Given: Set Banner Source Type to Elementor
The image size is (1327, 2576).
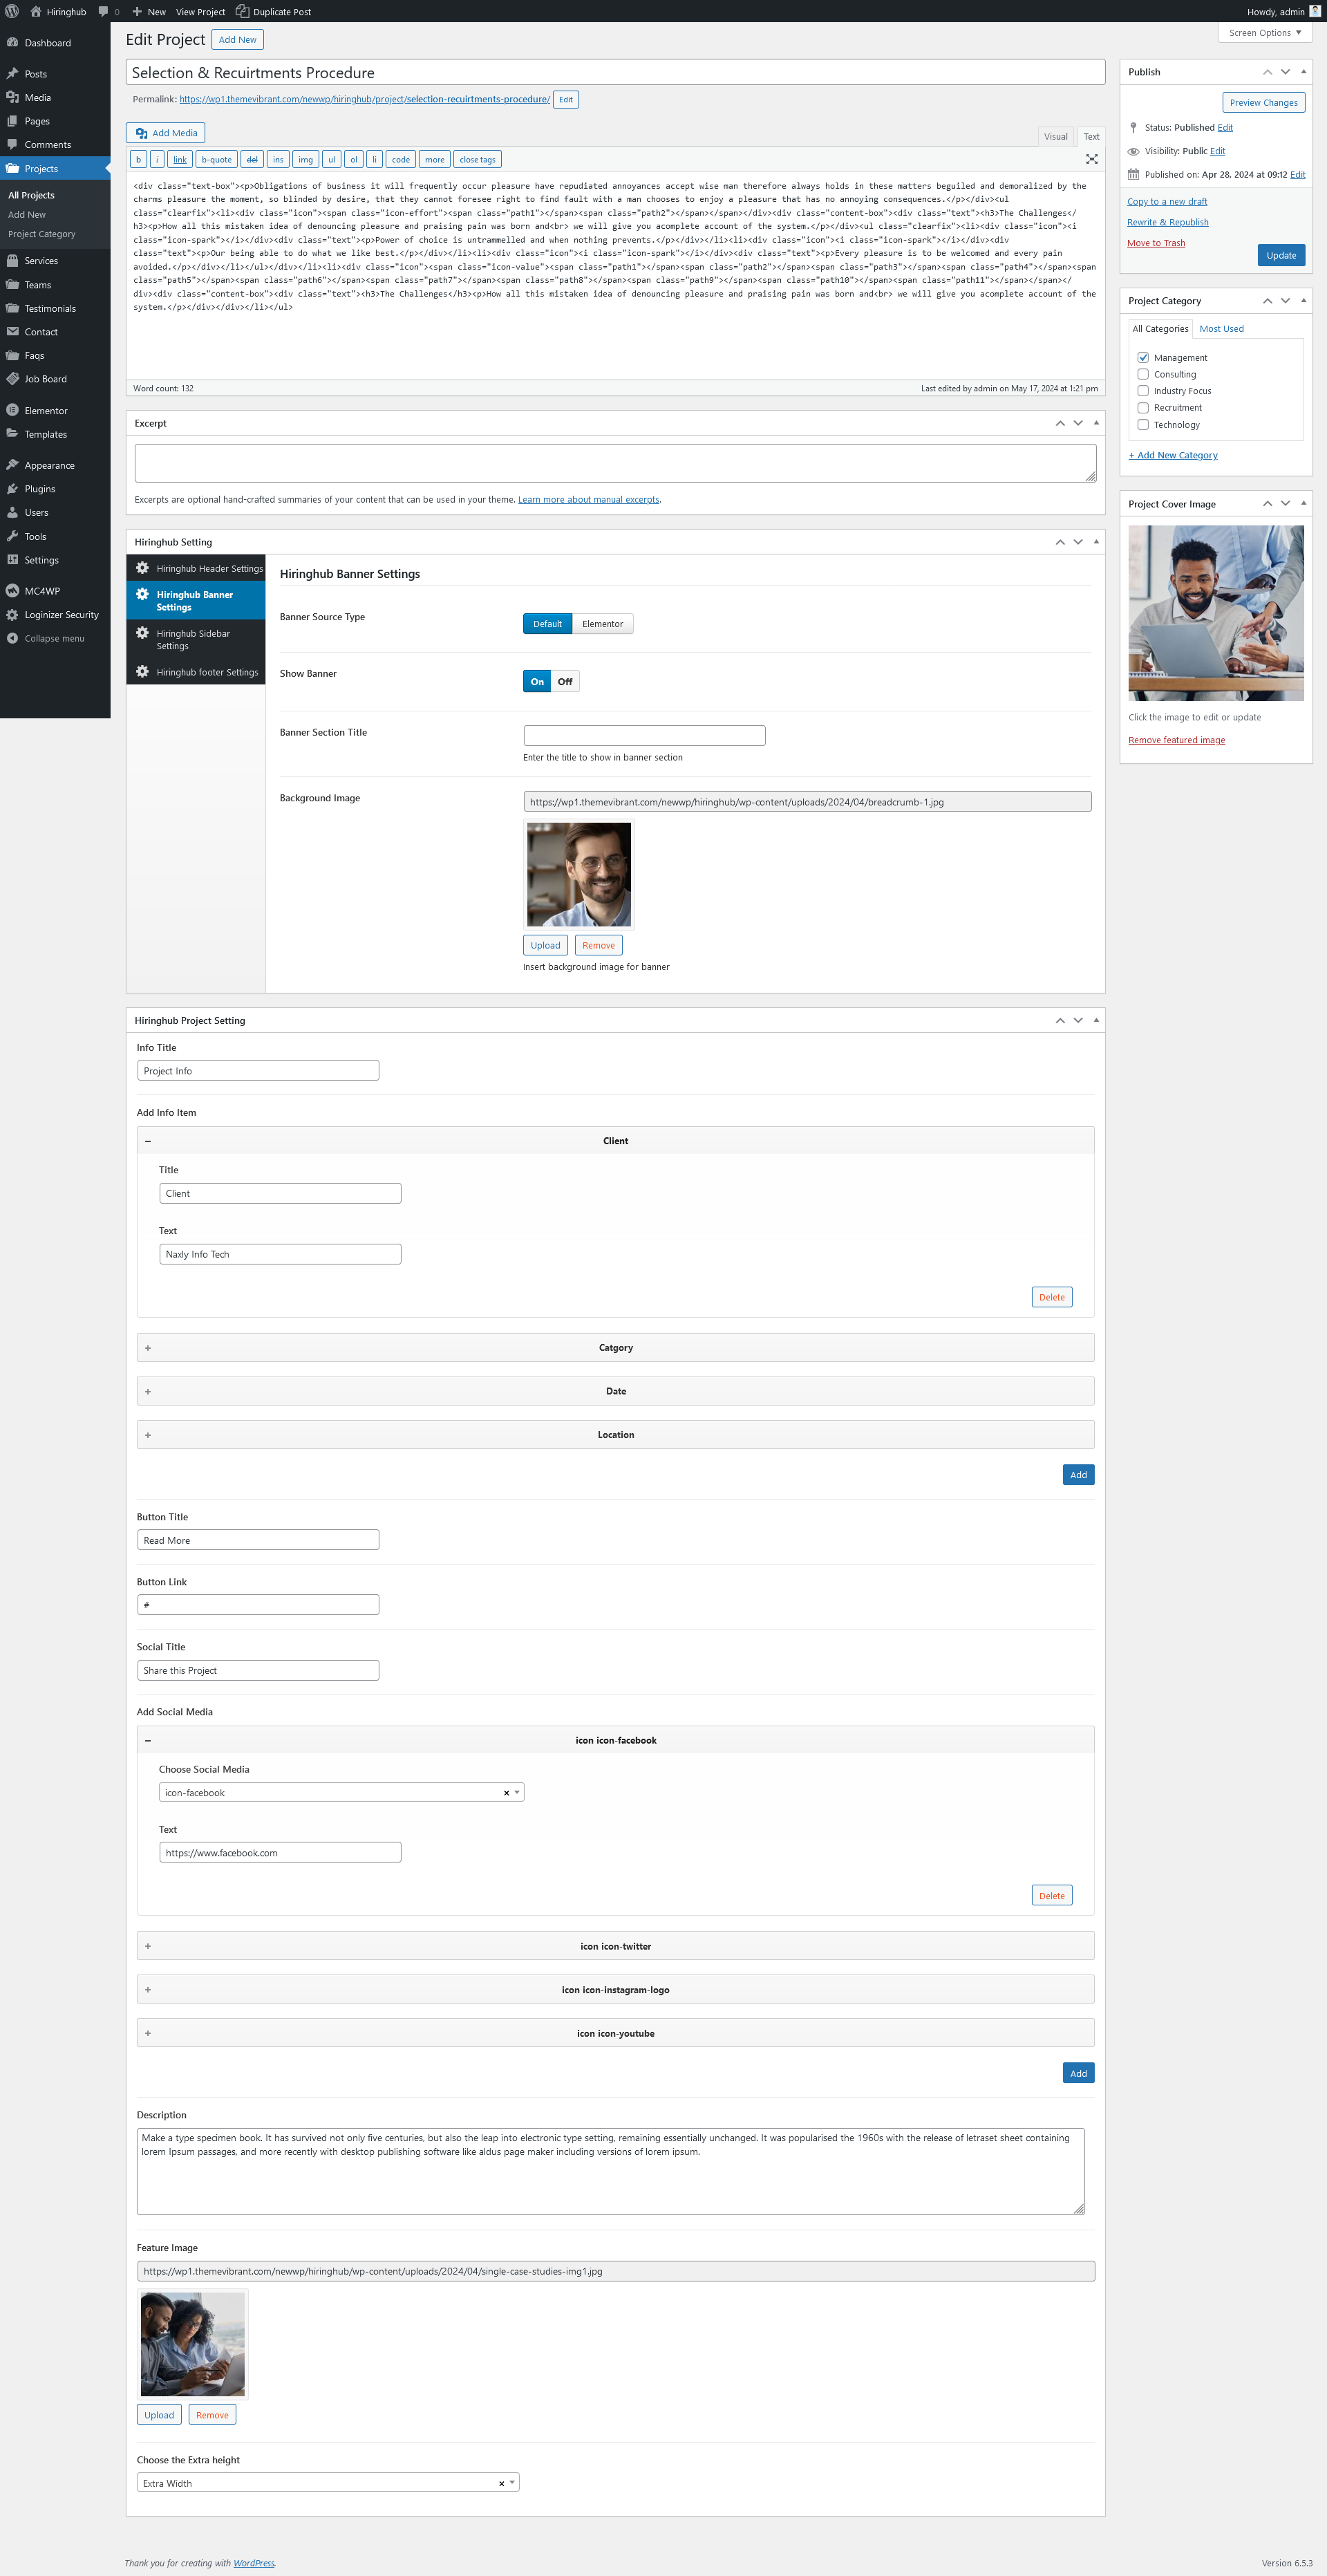Looking at the screenshot, I should (x=603, y=624).
